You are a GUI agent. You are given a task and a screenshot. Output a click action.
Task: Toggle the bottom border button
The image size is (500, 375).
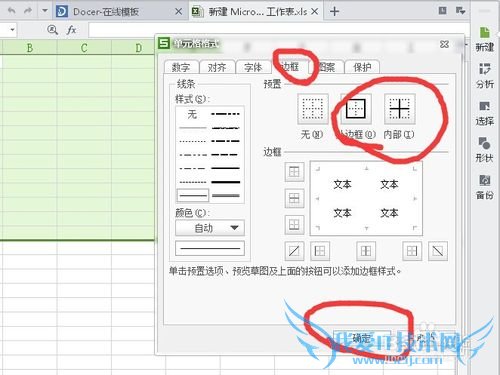click(294, 224)
